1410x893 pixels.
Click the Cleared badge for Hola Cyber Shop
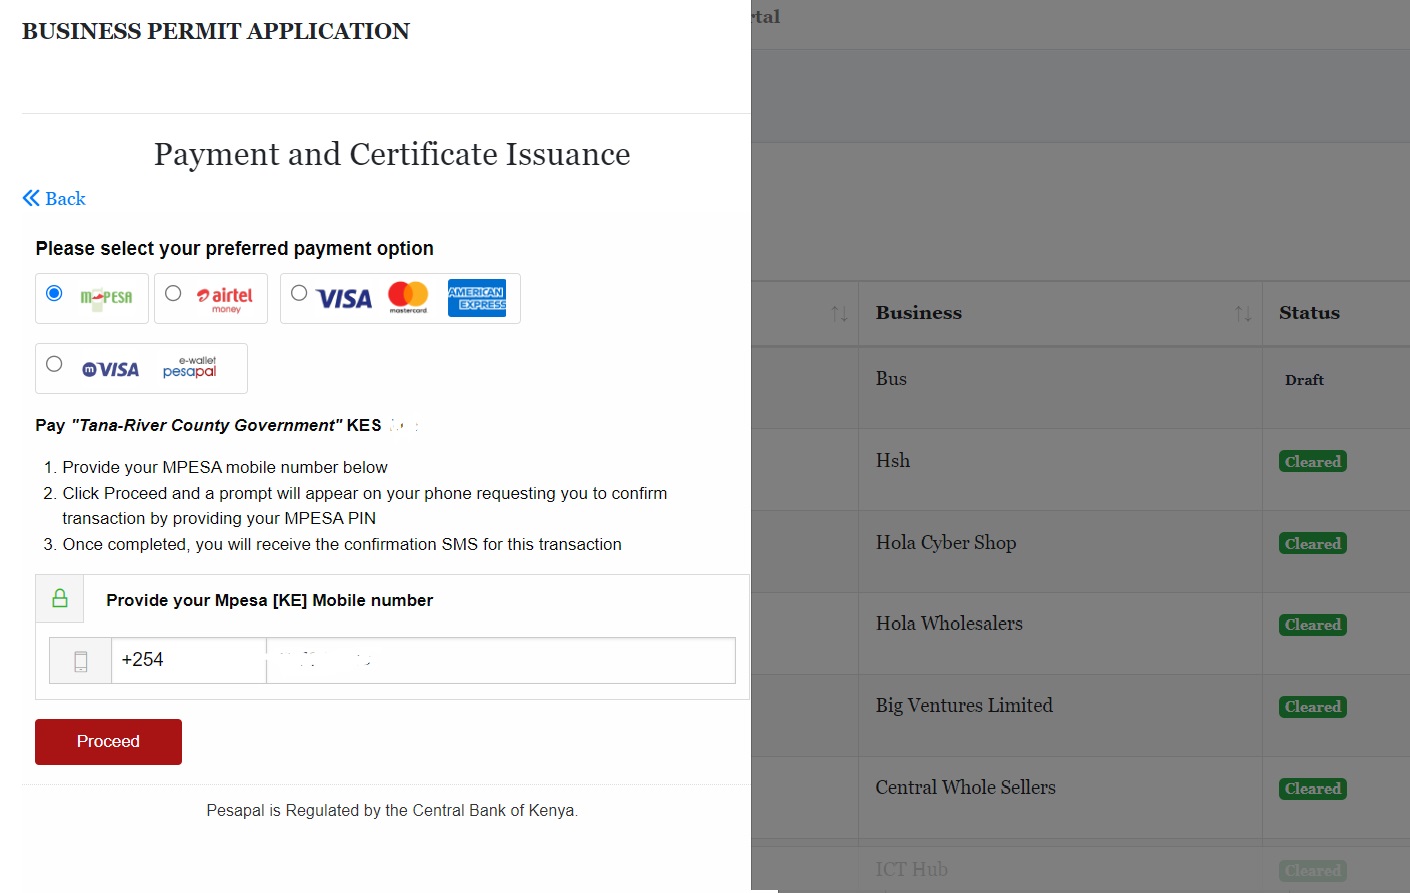tap(1312, 544)
